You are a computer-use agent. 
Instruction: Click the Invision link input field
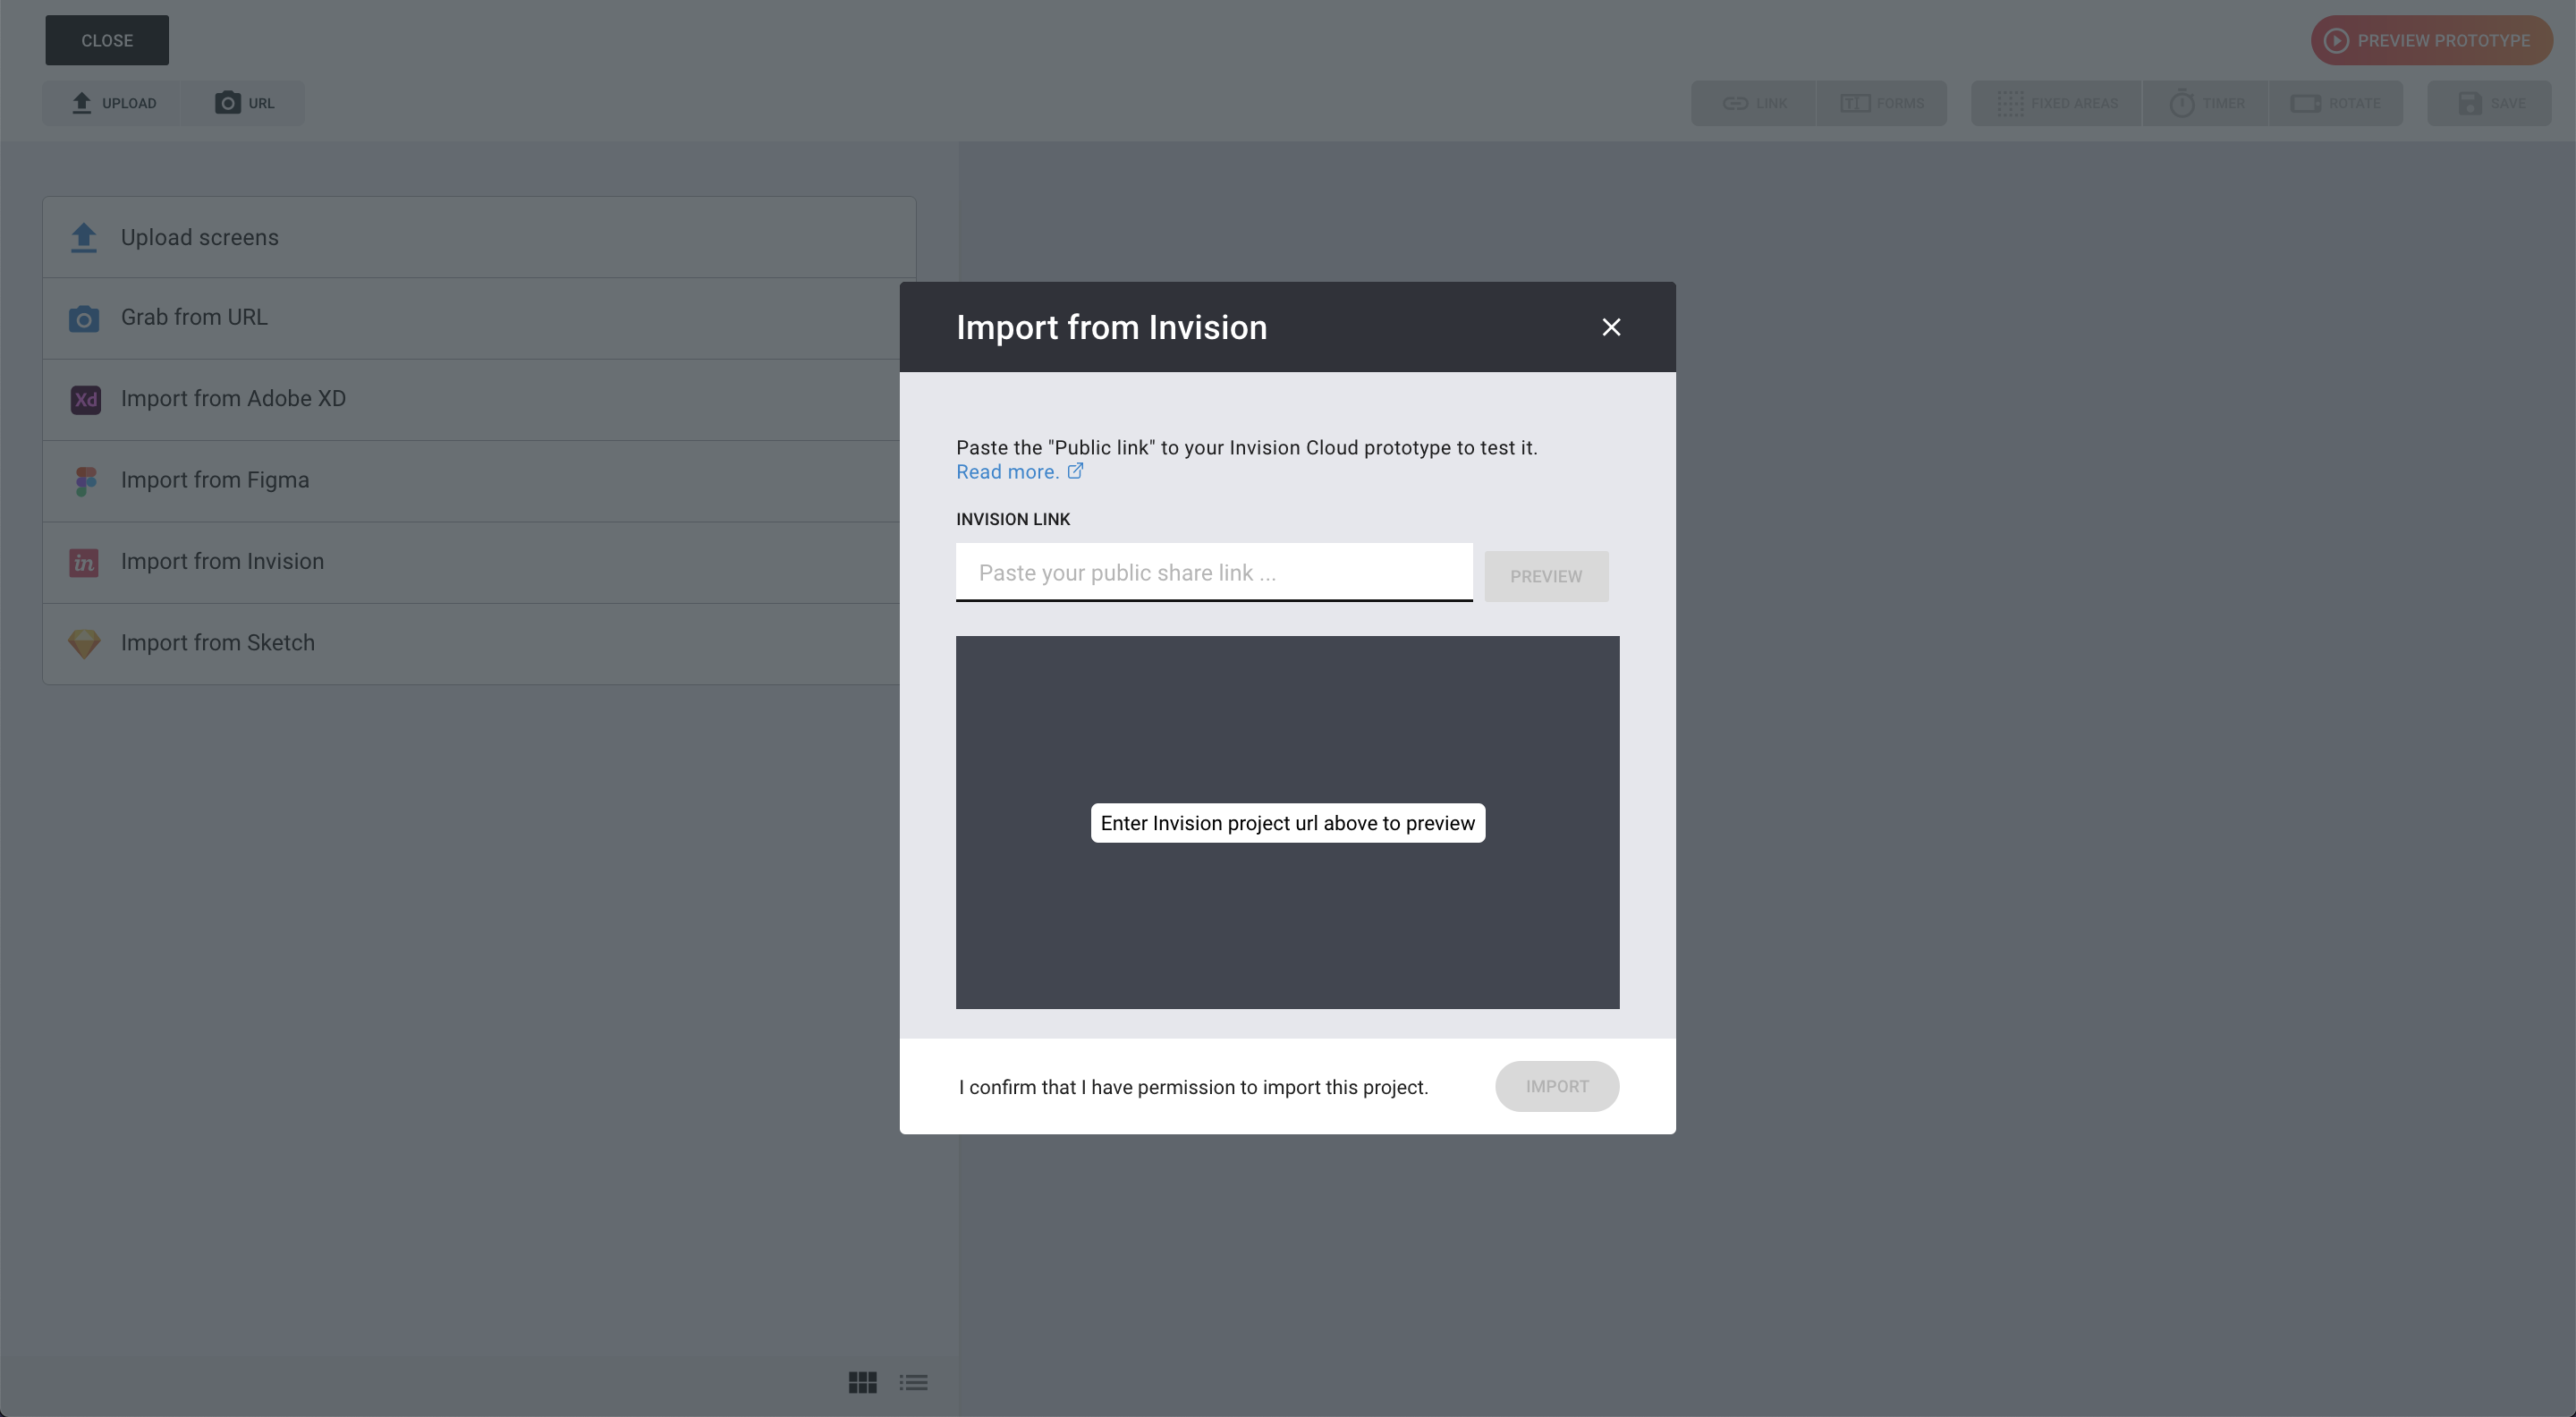tap(1214, 572)
